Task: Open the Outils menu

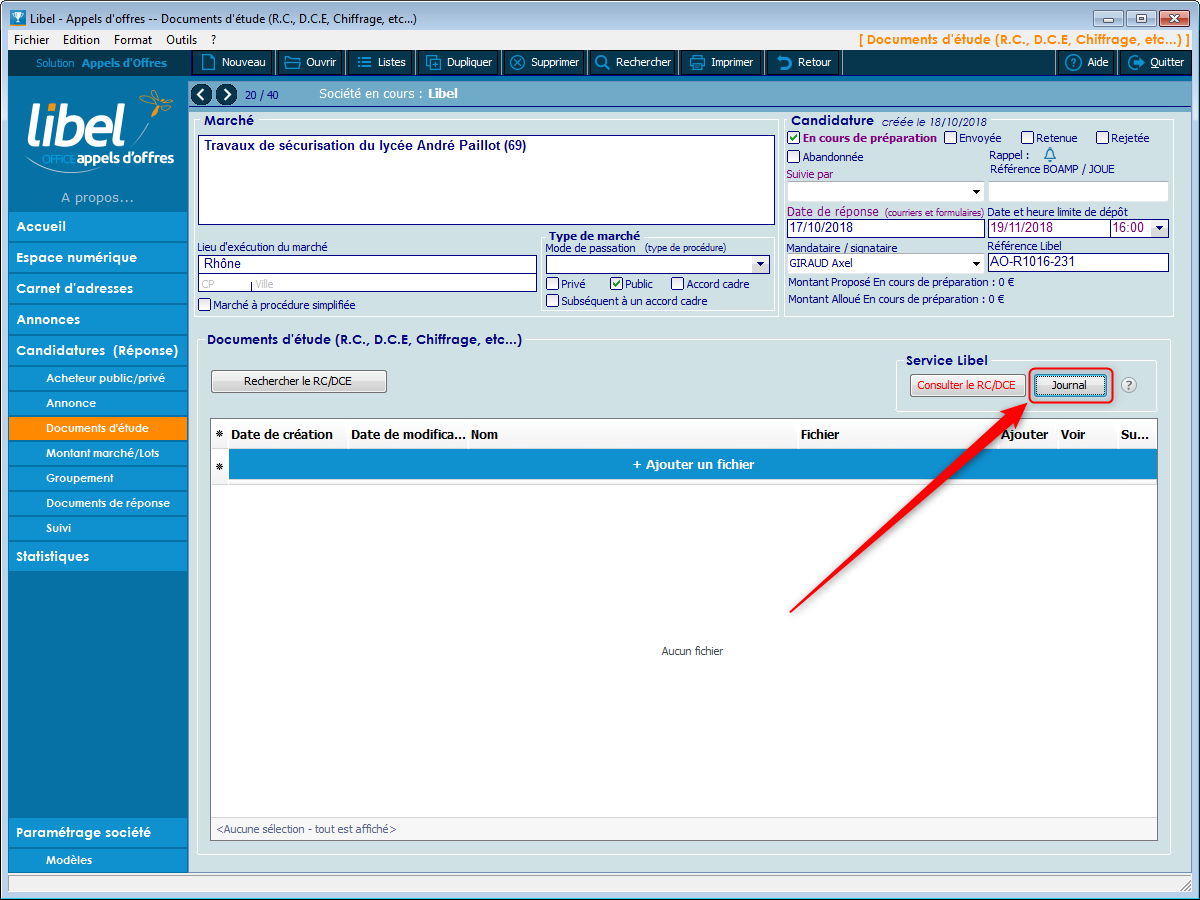Action: 181,40
